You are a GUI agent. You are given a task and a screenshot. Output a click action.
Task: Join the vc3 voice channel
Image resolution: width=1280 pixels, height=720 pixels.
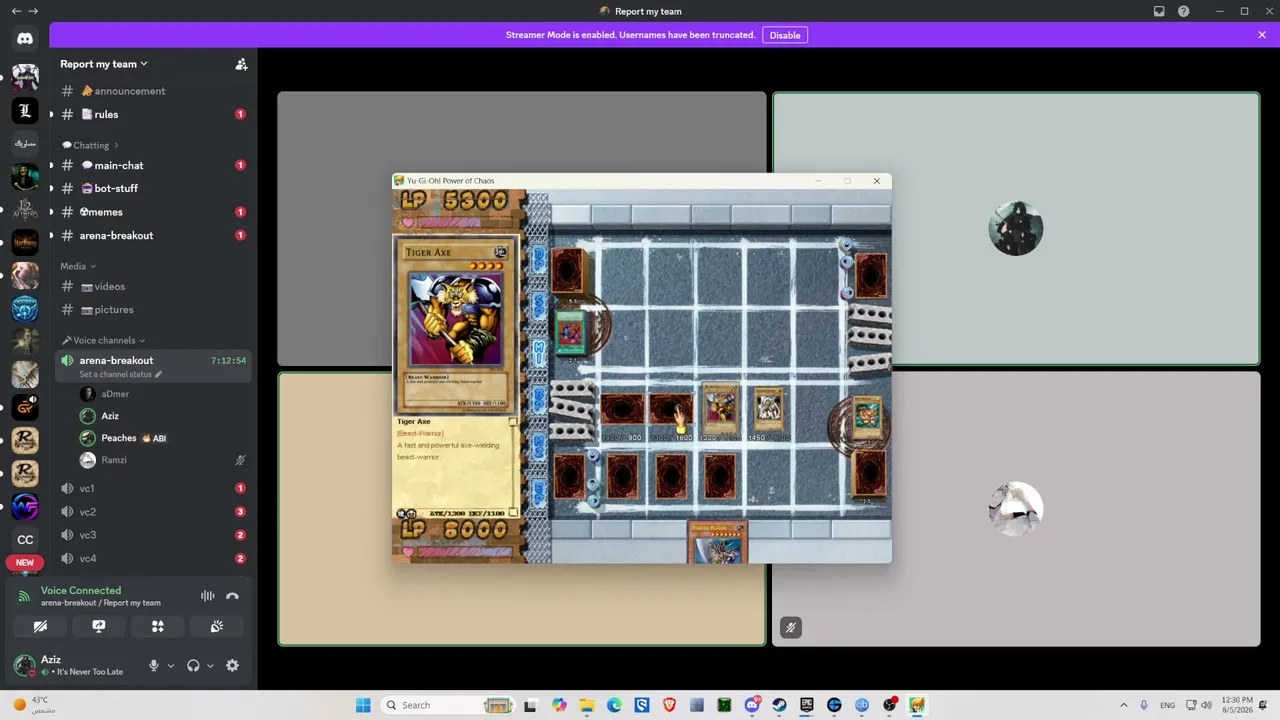pyautogui.click(x=153, y=535)
